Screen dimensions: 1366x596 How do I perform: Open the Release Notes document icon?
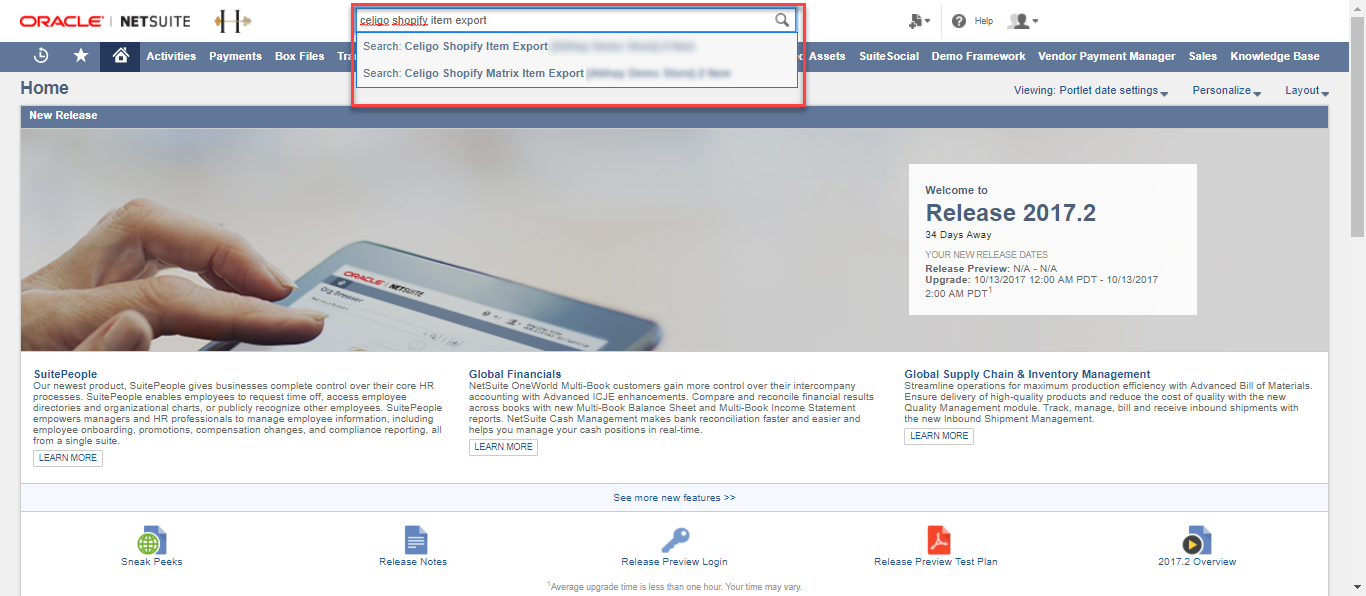coord(415,540)
